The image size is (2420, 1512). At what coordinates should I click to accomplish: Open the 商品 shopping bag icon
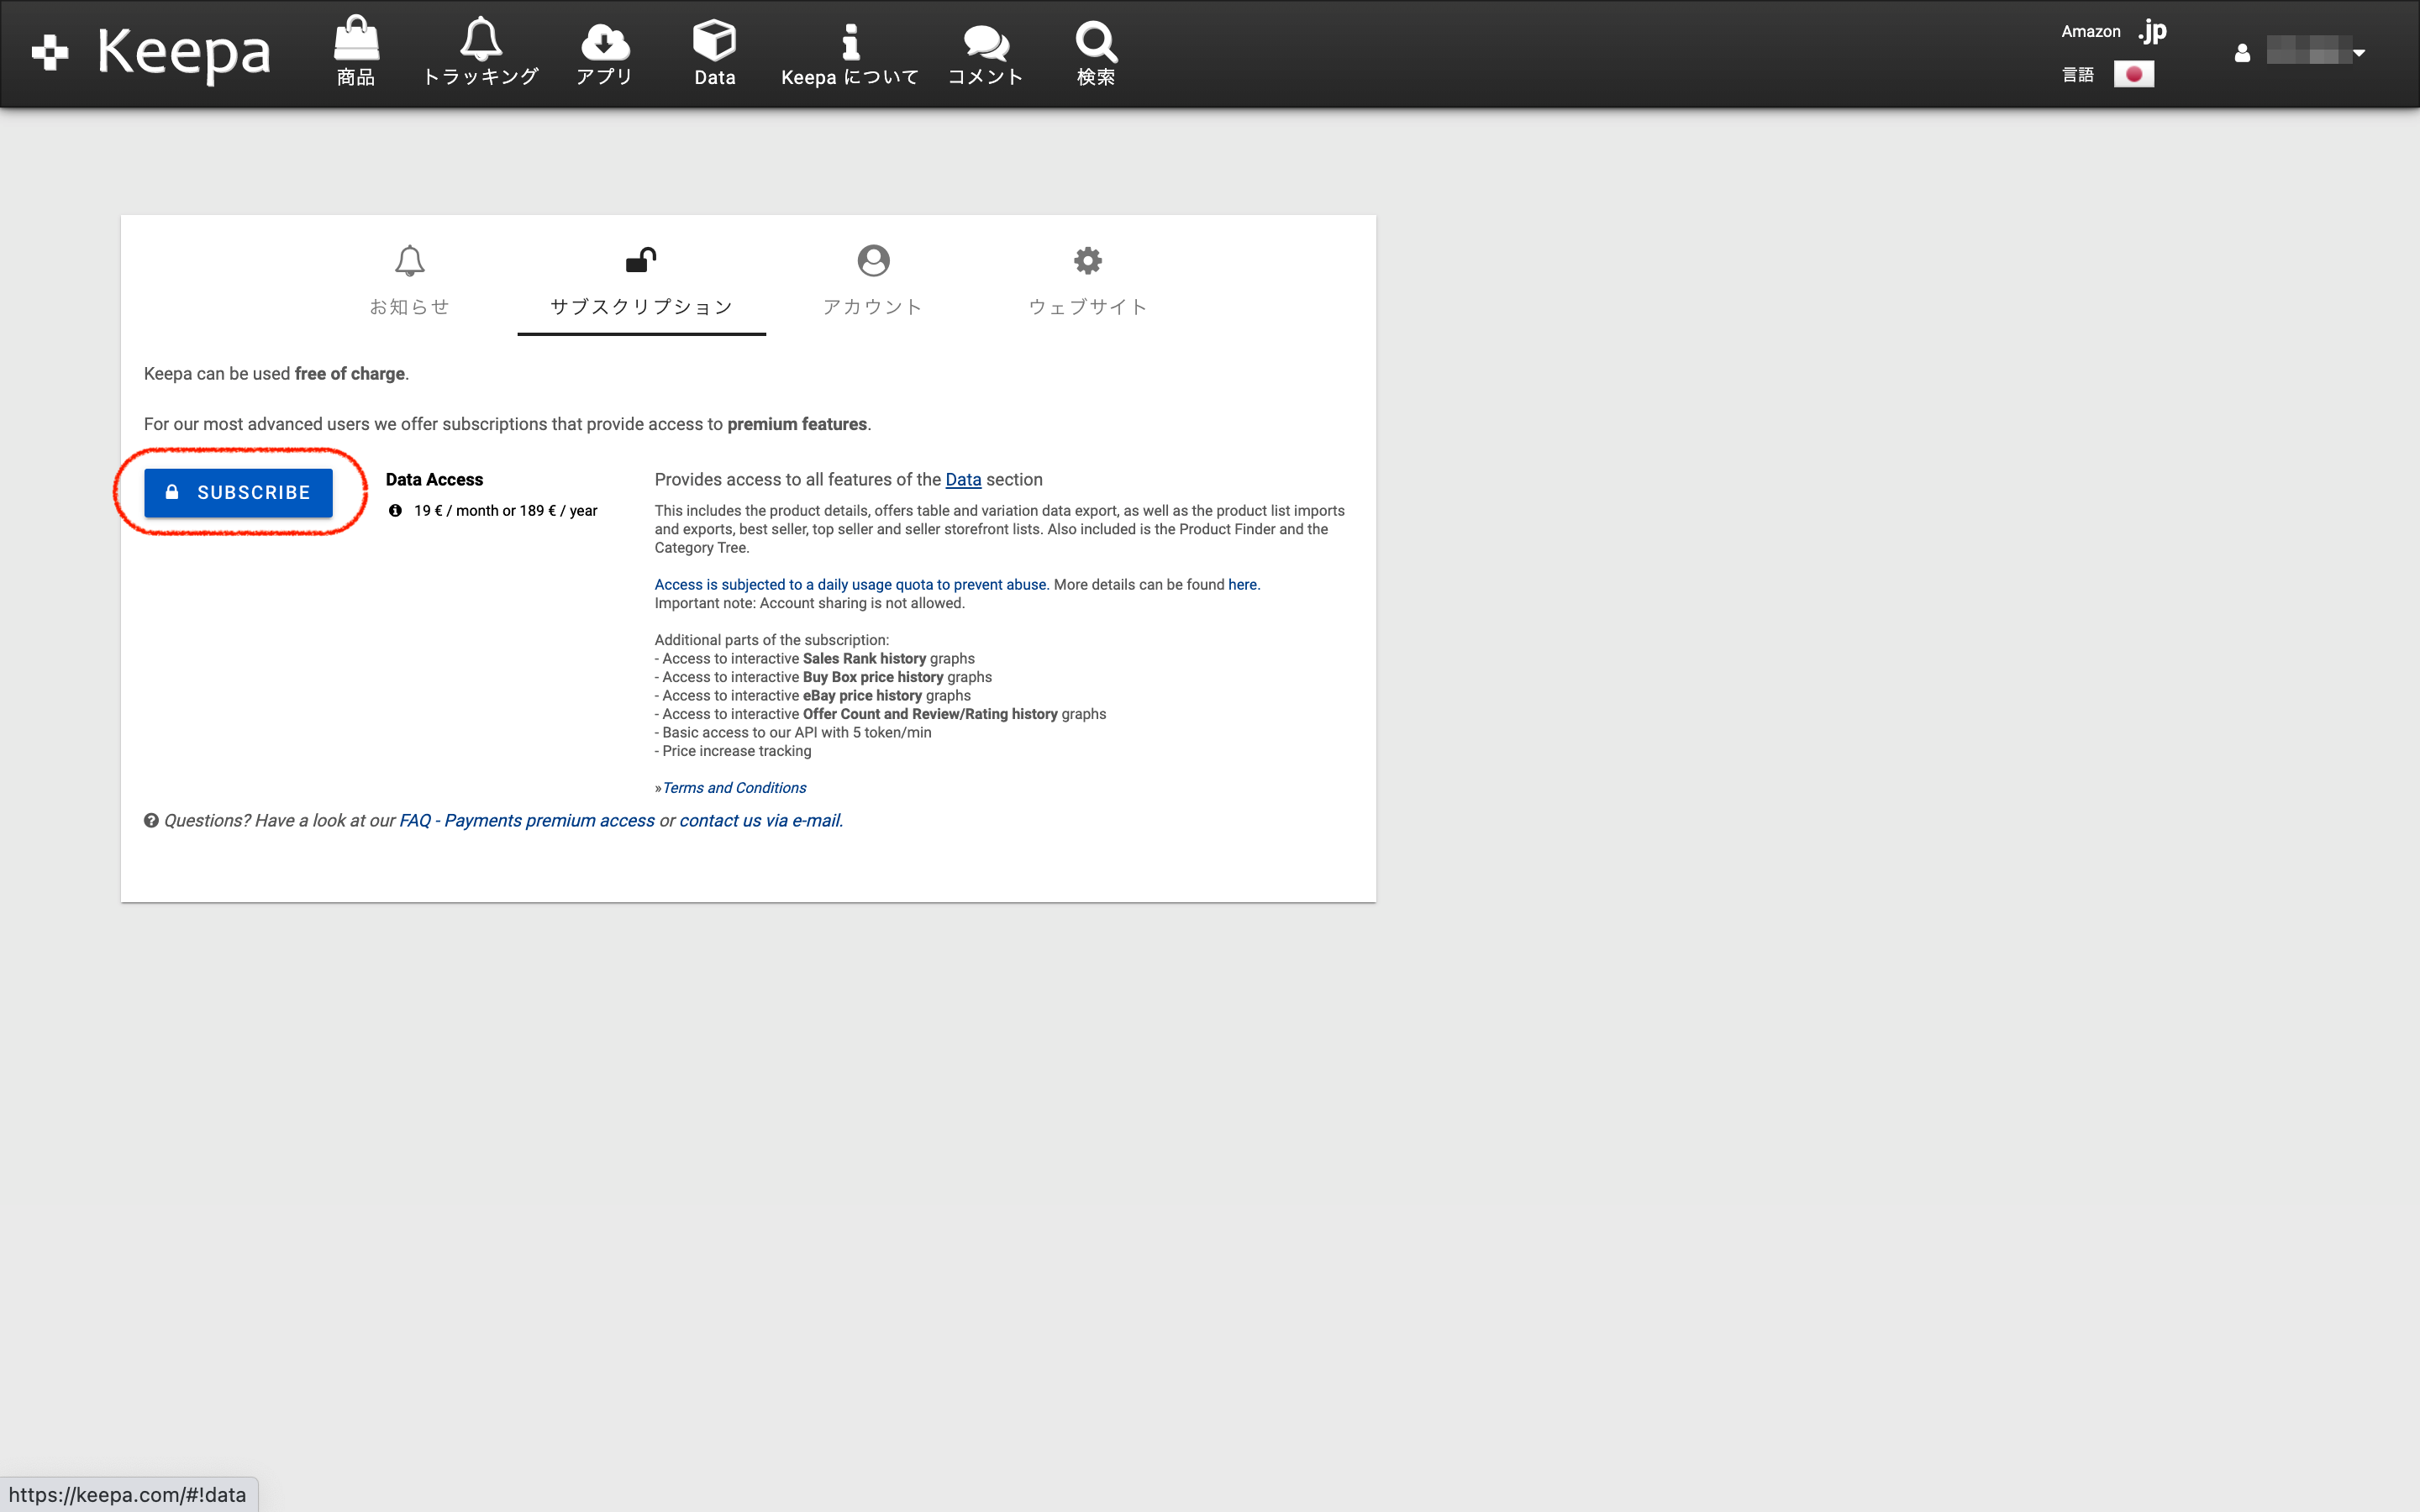pos(356,40)
